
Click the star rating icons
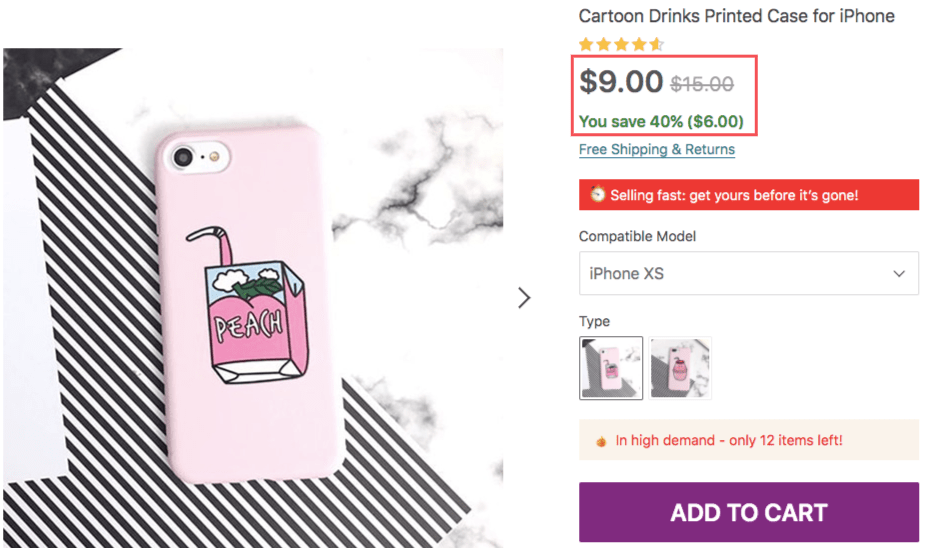(x=620, y=44)
